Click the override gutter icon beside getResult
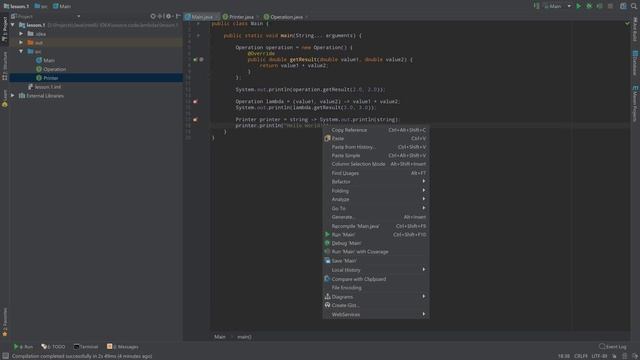The image size is (640, 360). [196, 60]
